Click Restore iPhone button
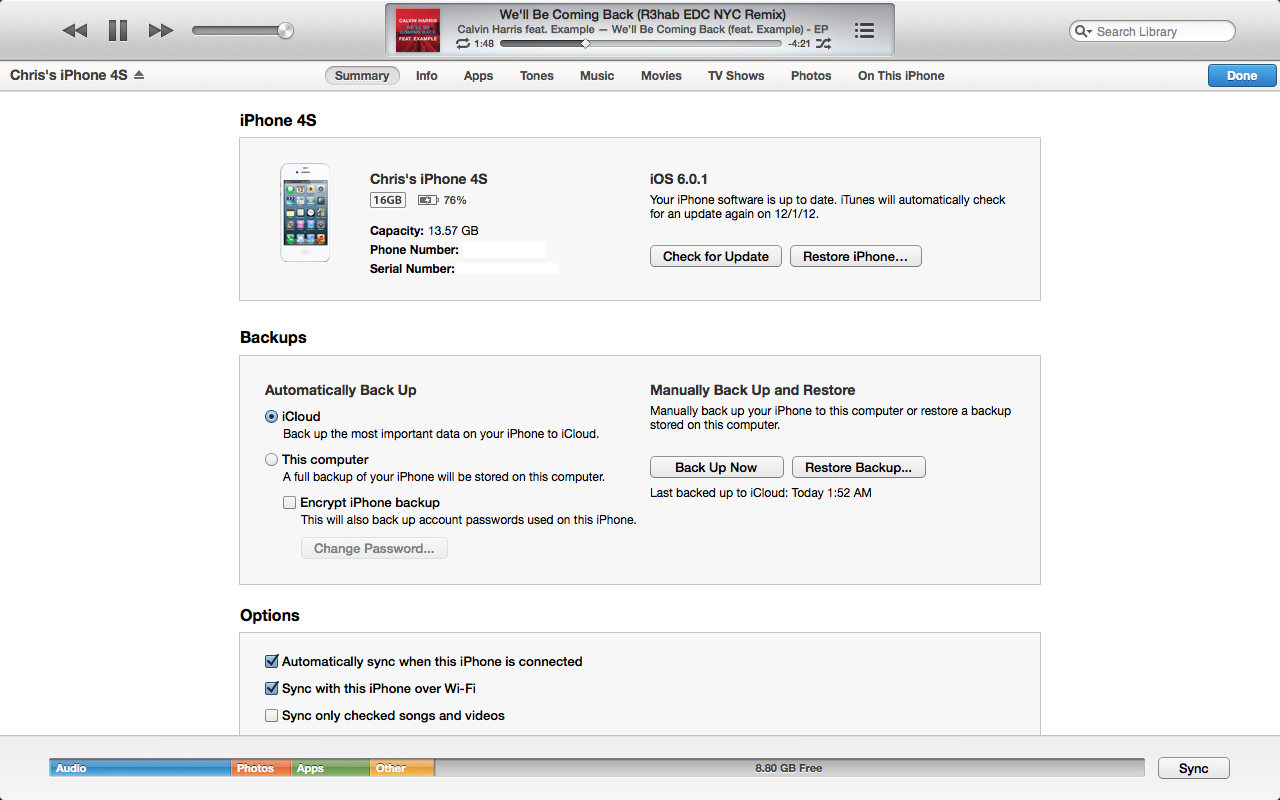The height and width of the screenshot is (800, 1280). [x=856, y=256]
